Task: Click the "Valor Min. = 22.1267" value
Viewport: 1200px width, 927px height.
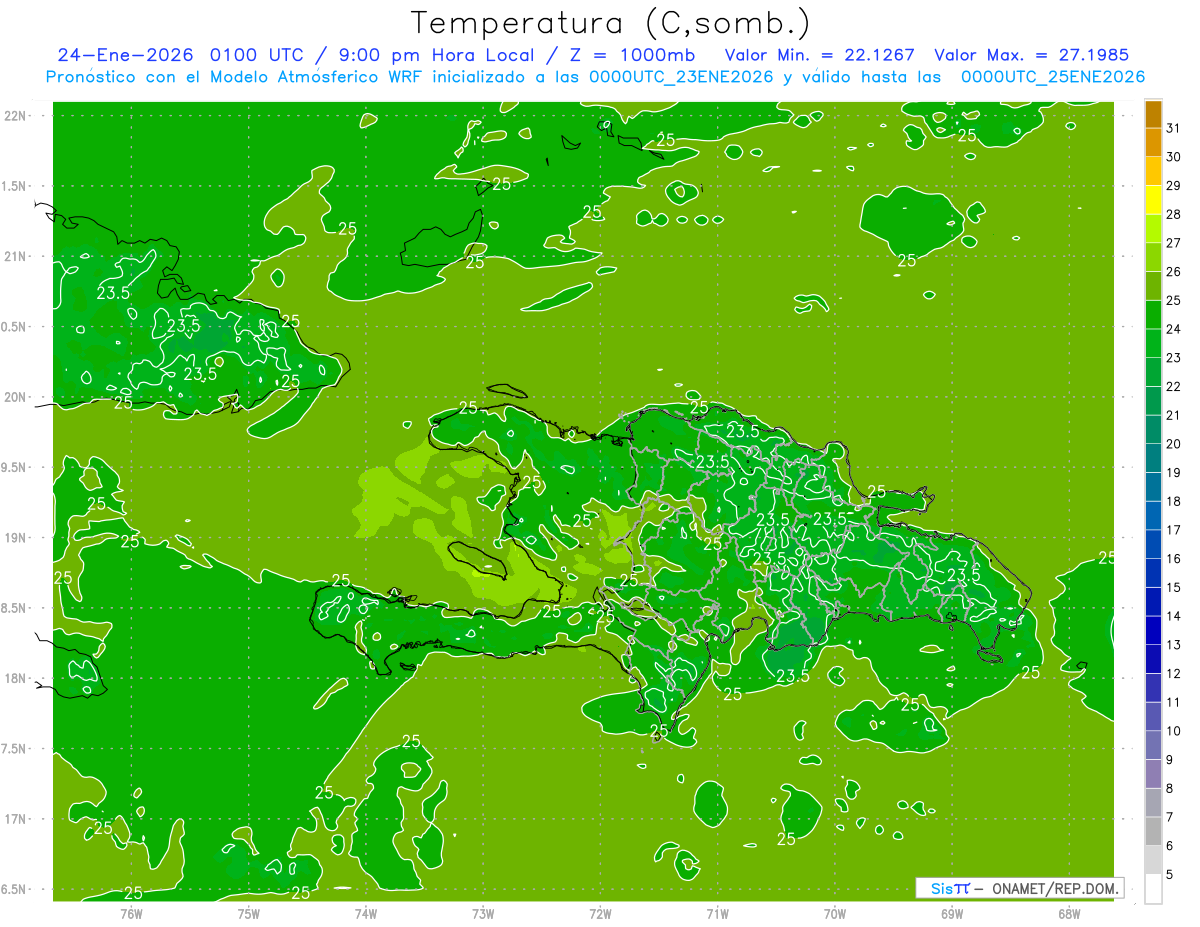Action: pyautogui.click(x=819, y=55)
